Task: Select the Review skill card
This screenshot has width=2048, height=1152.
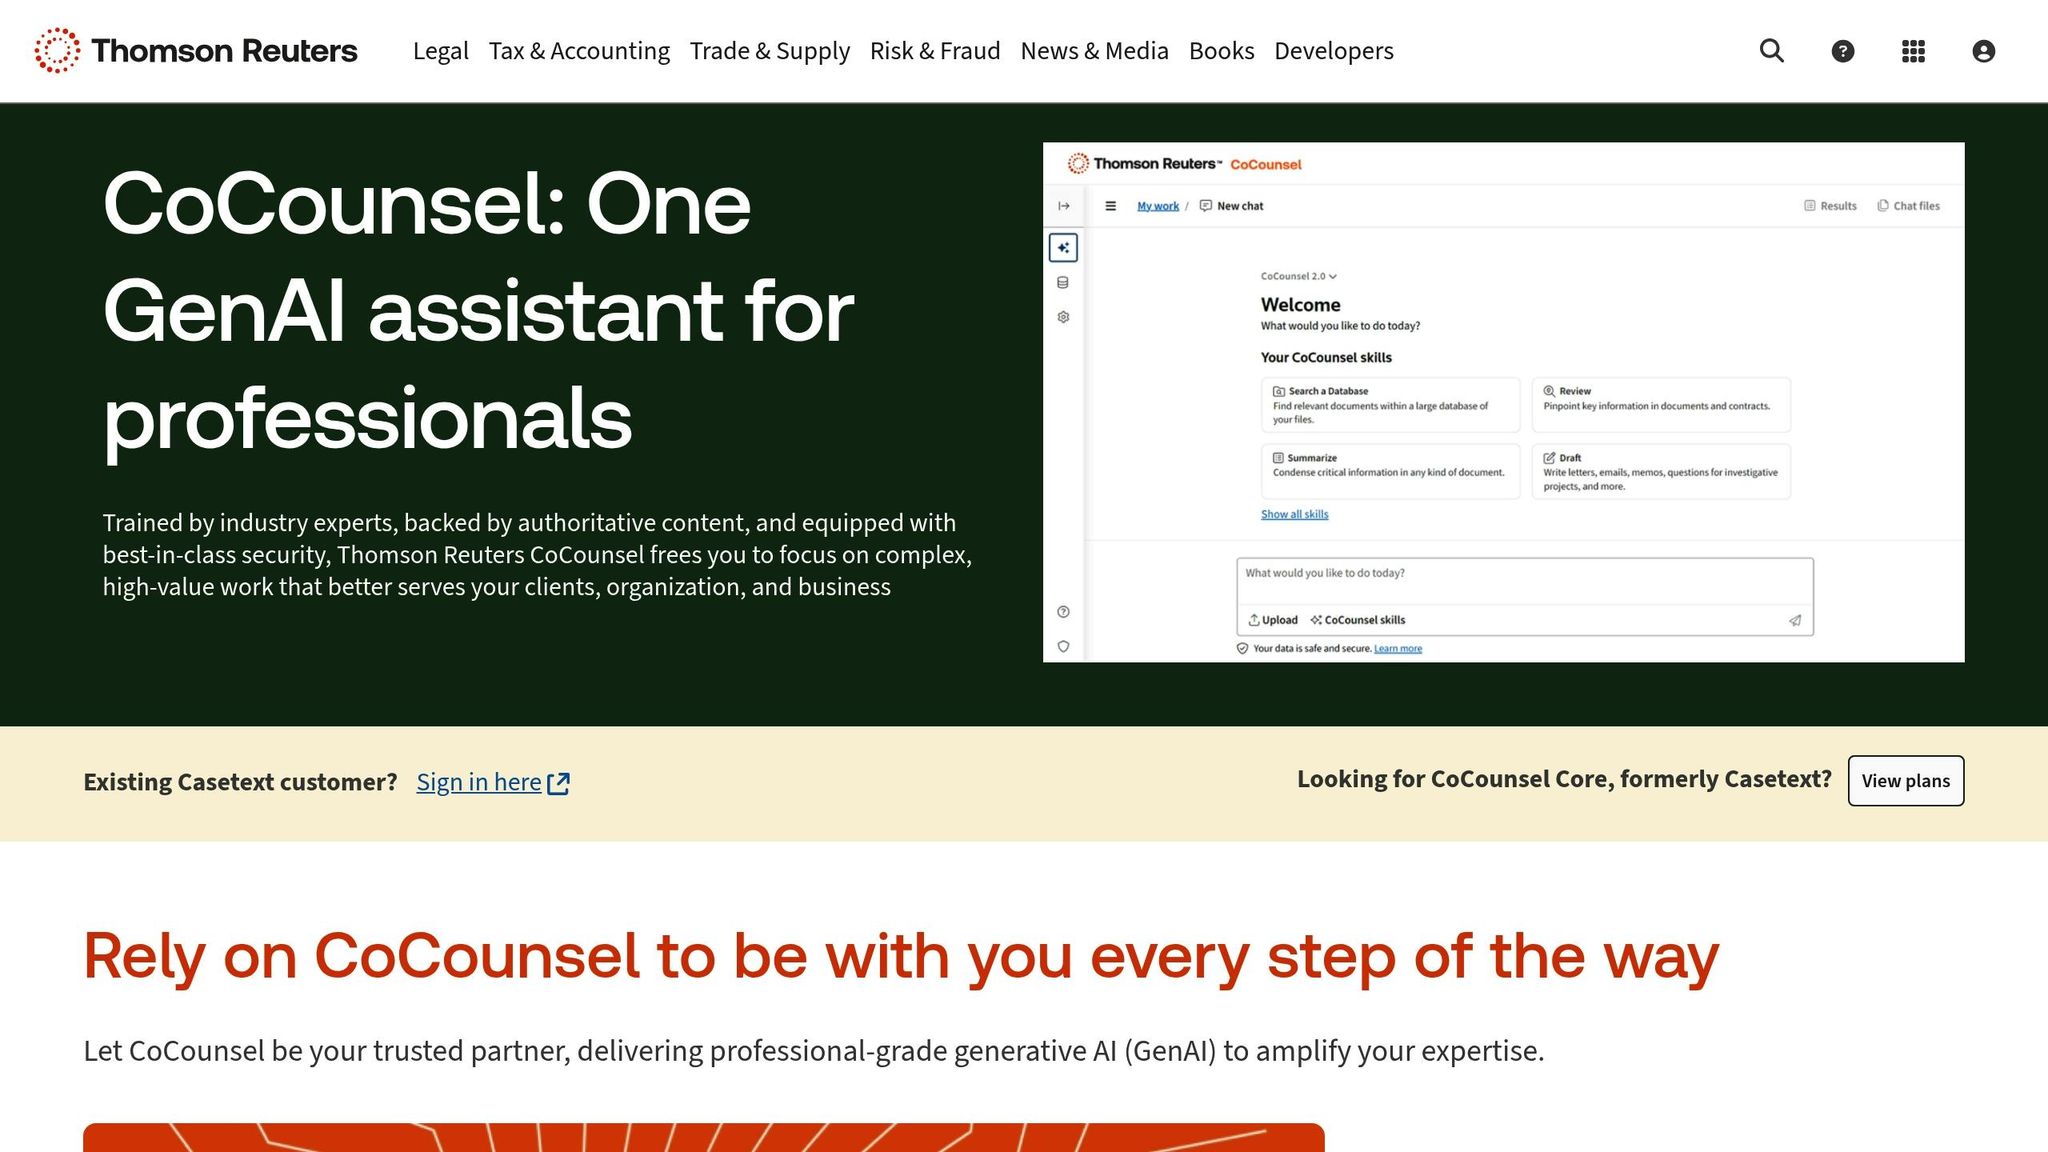Action: pos(1661,405)
